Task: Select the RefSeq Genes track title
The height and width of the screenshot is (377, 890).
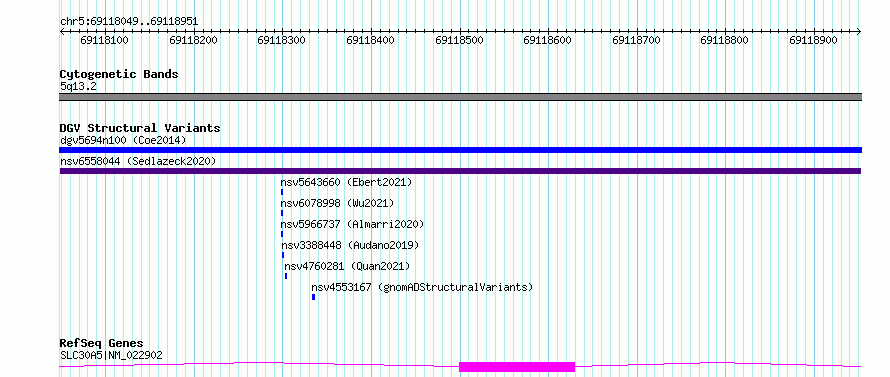Action: click(x=101, y=344)
